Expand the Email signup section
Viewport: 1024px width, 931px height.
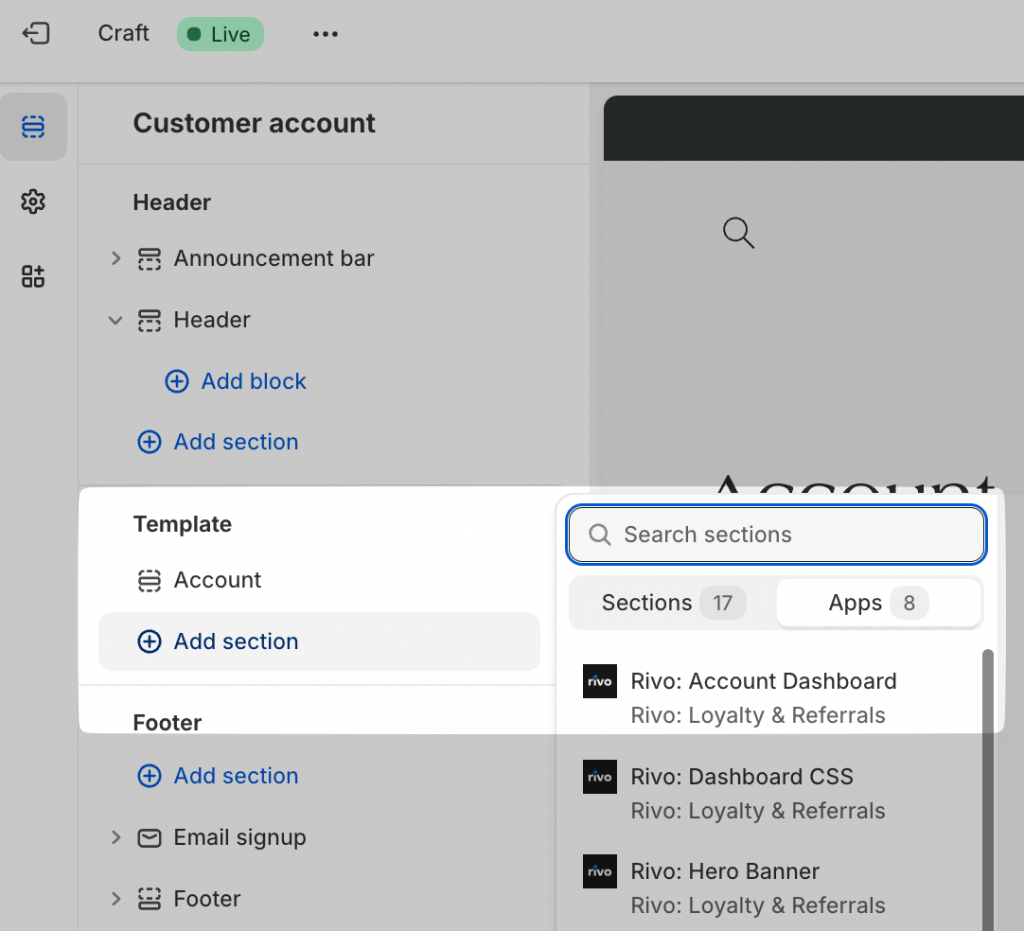(x=116, y=838)
